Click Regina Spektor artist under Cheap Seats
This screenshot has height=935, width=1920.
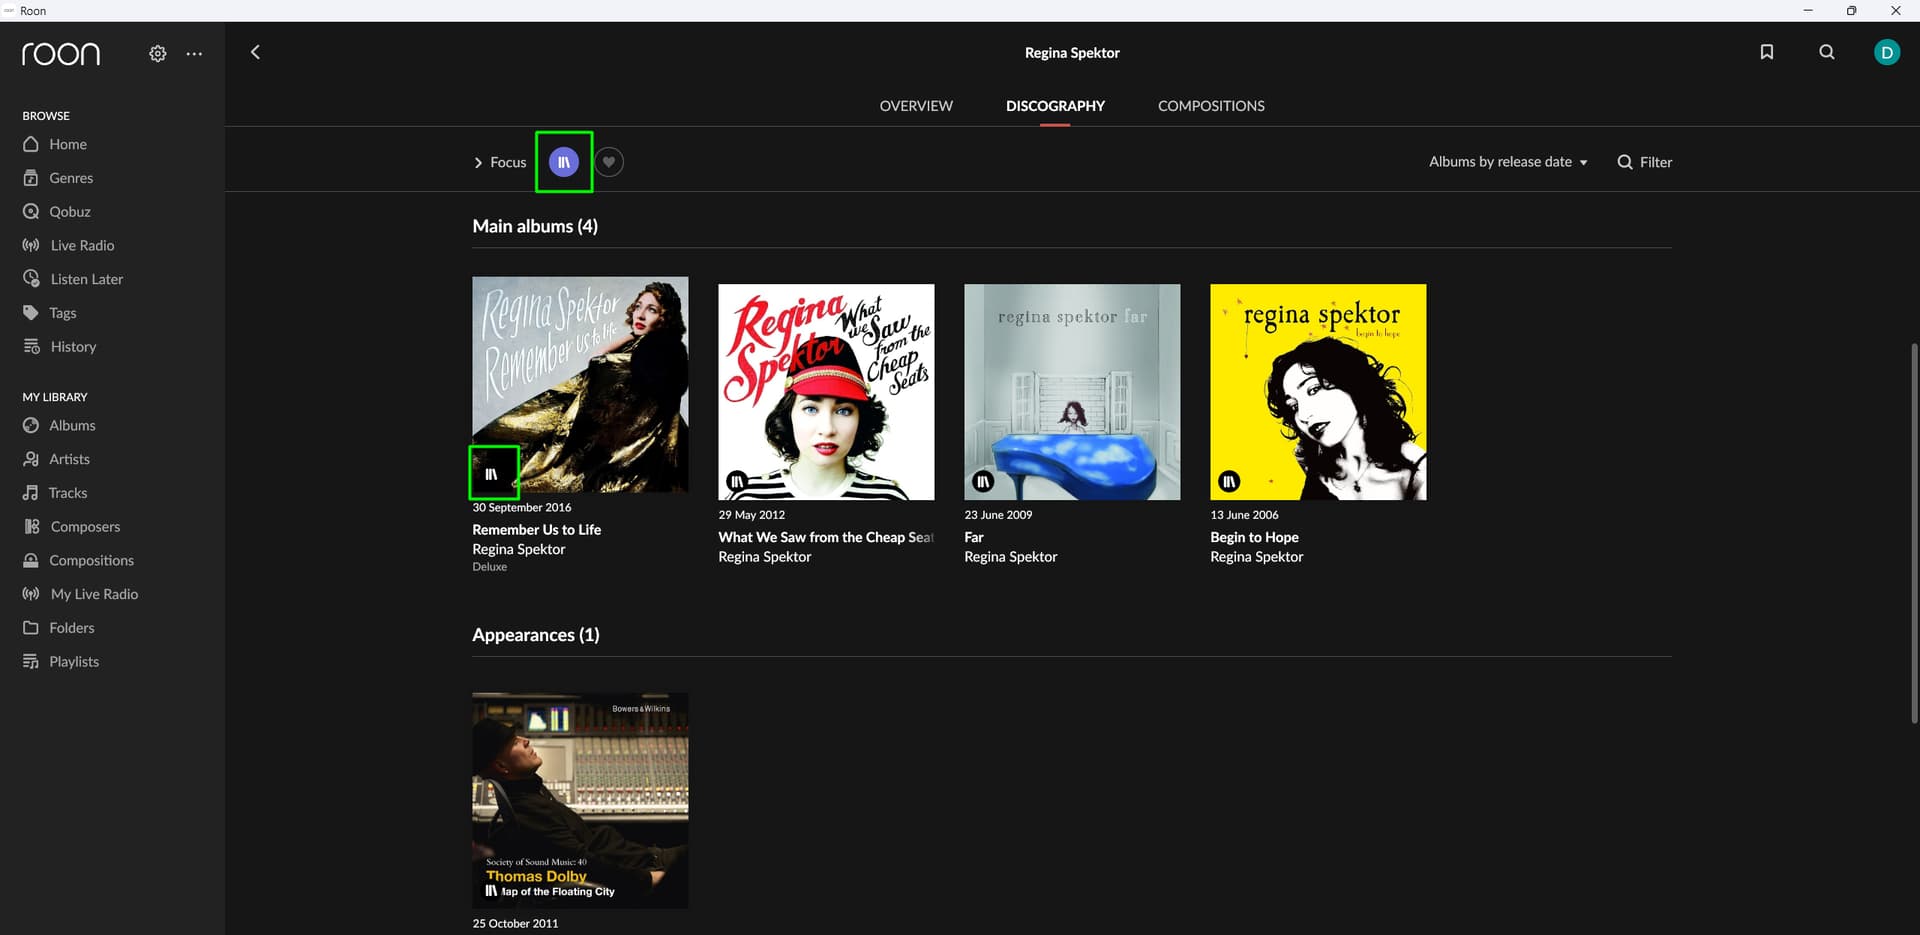click(x=764, y=557)
